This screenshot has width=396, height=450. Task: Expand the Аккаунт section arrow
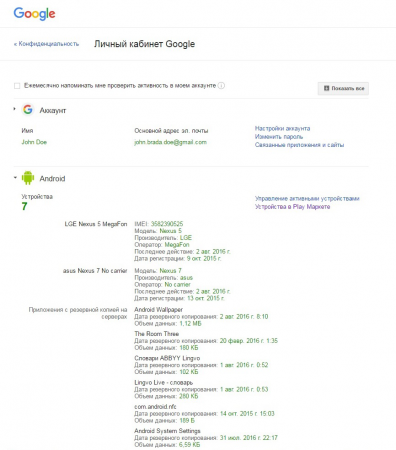14,109
